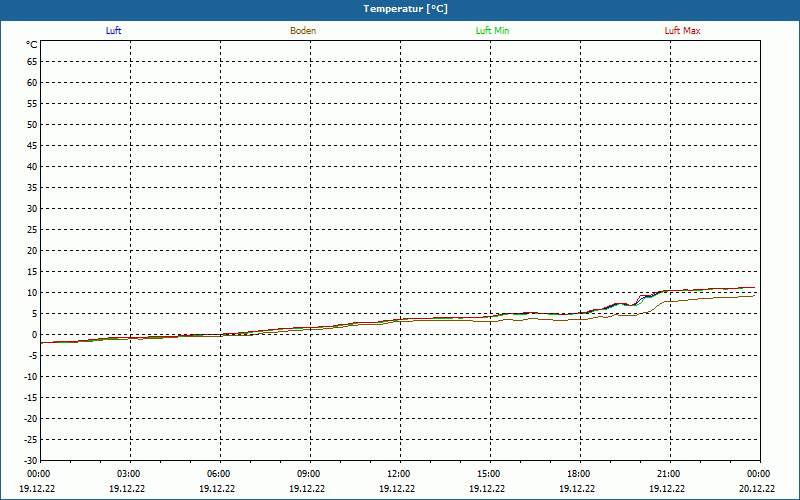Click the 60 value on temperature axis
The width and height of the screenshot is (800, 500).
(x=32, y=83)
